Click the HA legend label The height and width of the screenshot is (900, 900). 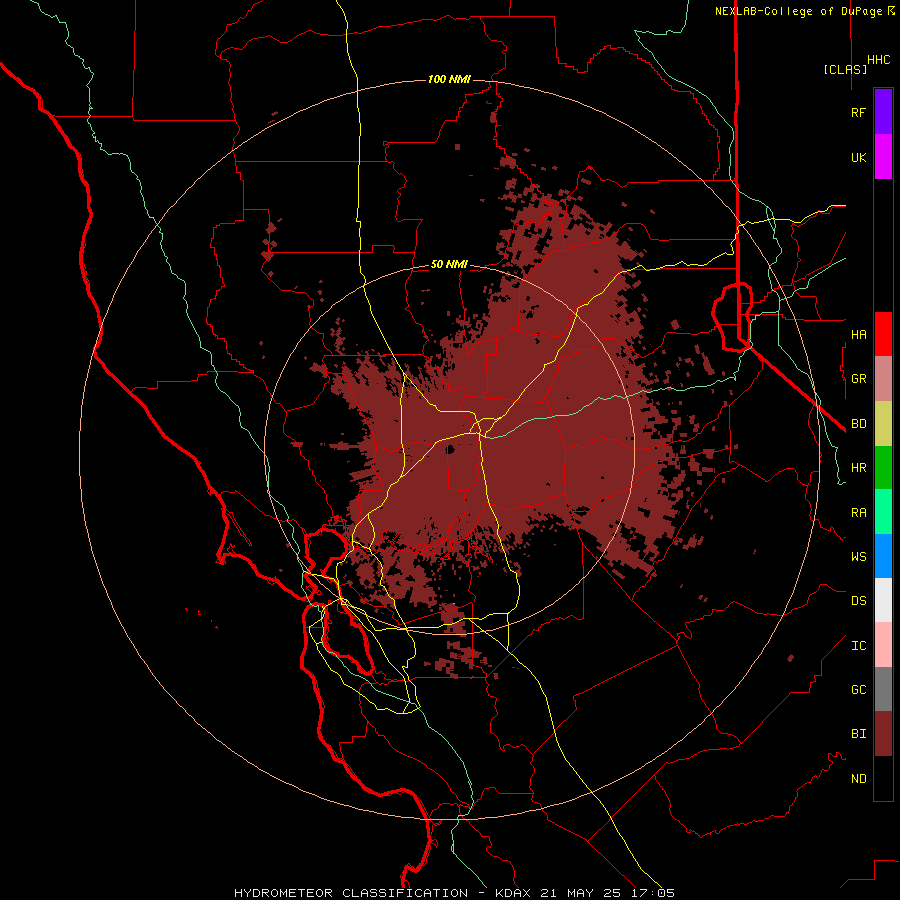click(858, 334)
